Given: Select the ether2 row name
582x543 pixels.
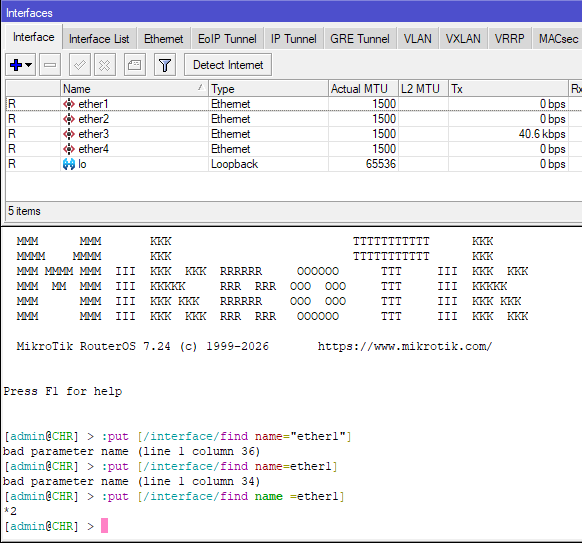Looking at the screenshot, I should point(94,119).
